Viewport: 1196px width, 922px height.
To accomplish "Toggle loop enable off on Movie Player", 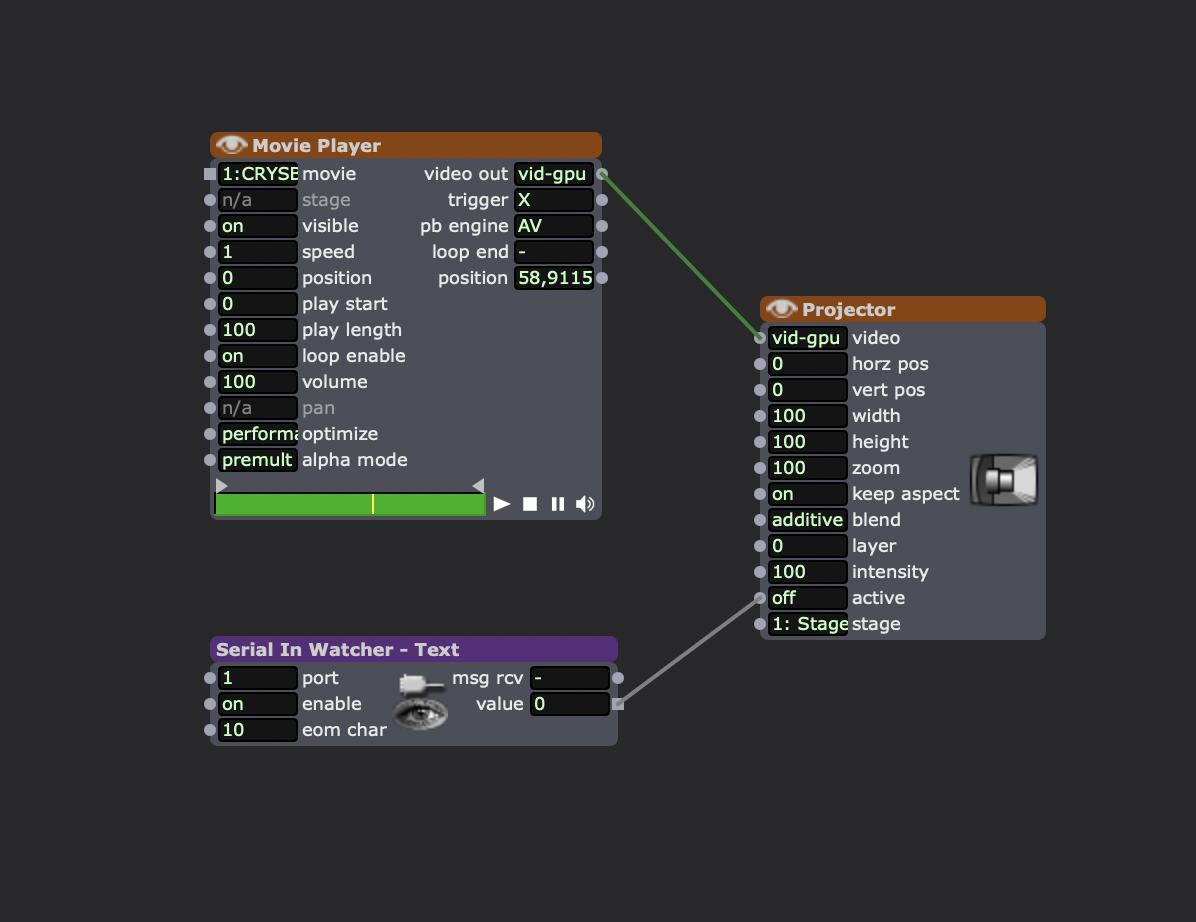I will (257, 355).
